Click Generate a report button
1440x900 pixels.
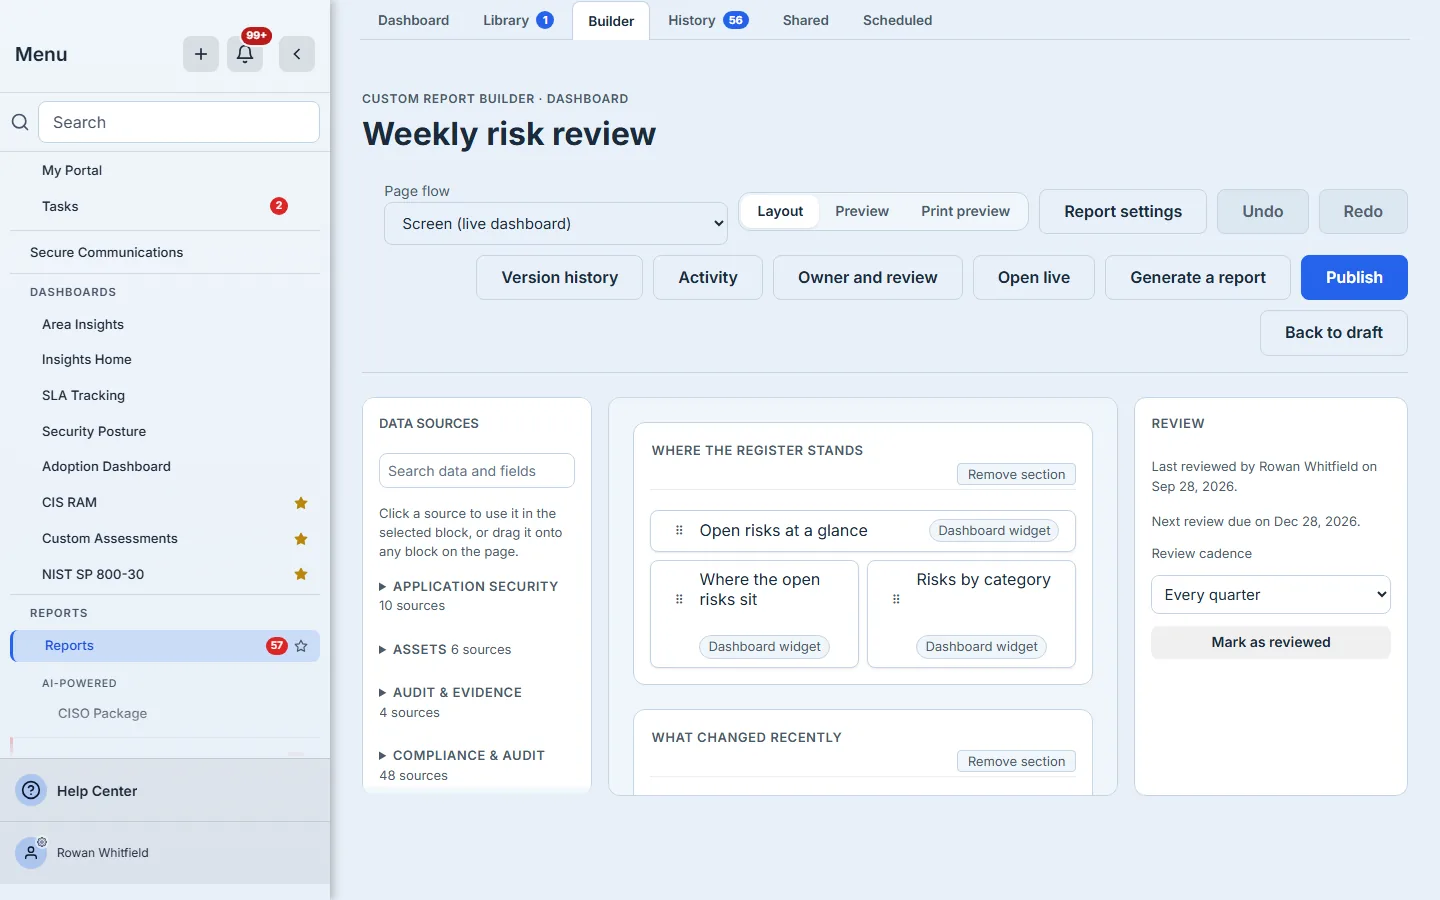(x=1198, y=277)
